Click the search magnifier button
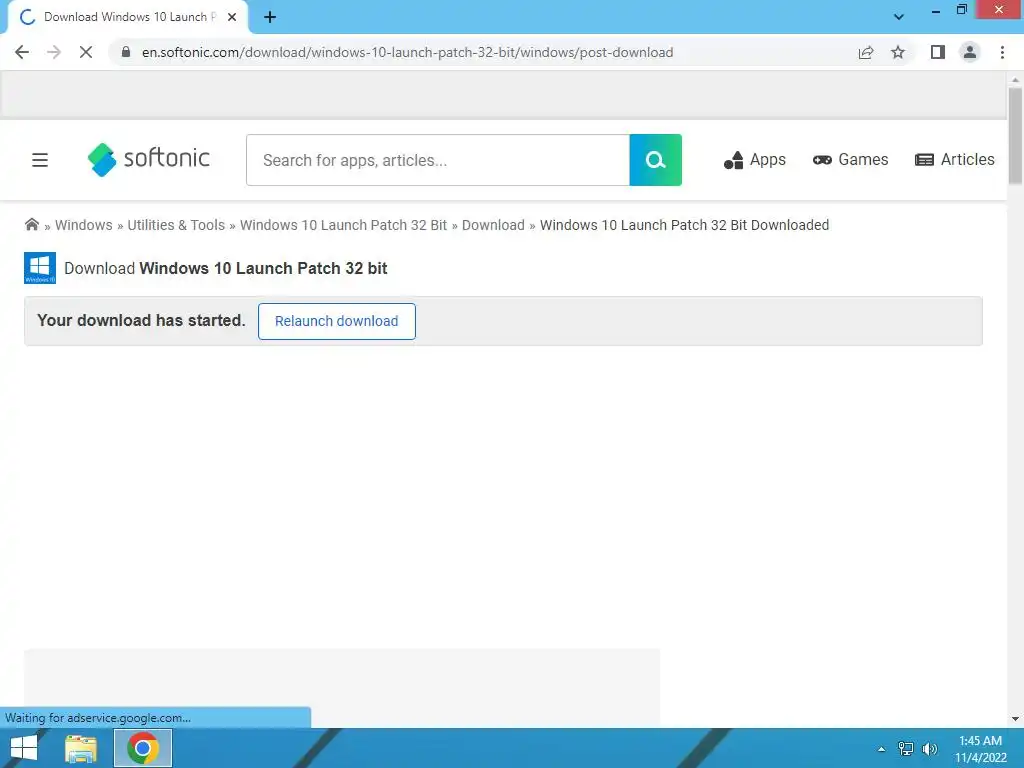The width and height of the screenshot is (1024, 768). (x=656, y=160)
